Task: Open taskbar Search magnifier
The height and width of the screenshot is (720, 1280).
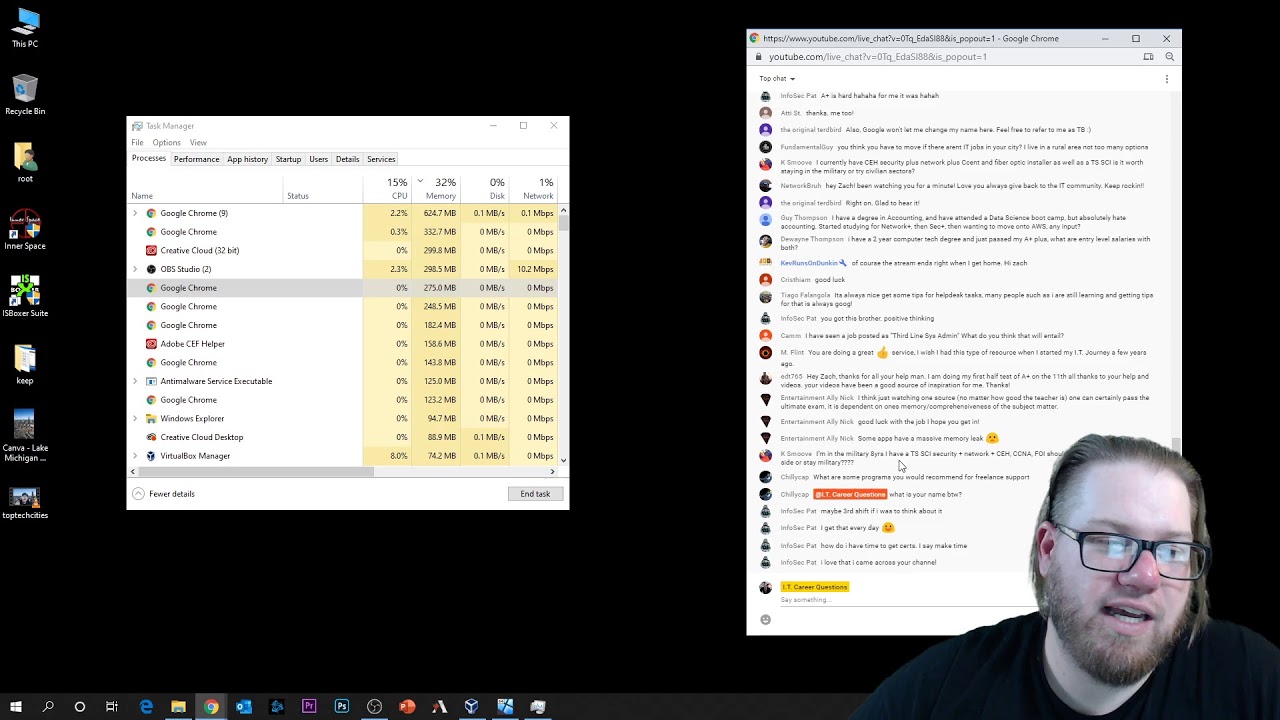Action: point(48,706)
